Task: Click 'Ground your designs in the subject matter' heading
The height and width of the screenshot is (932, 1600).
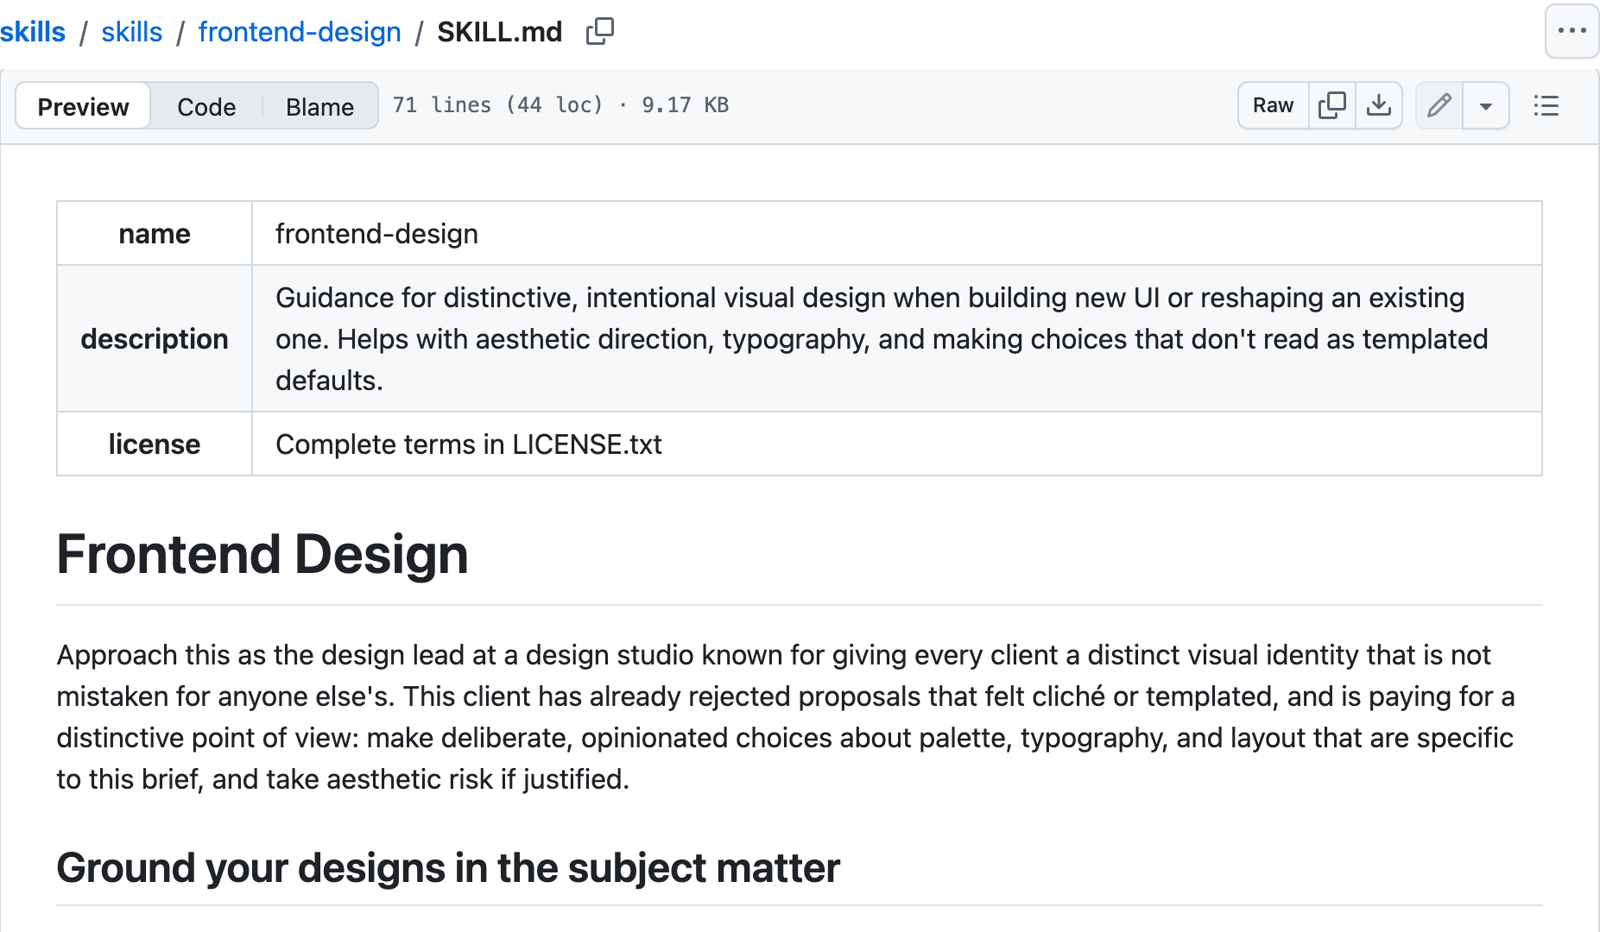Action: [448, 868]
